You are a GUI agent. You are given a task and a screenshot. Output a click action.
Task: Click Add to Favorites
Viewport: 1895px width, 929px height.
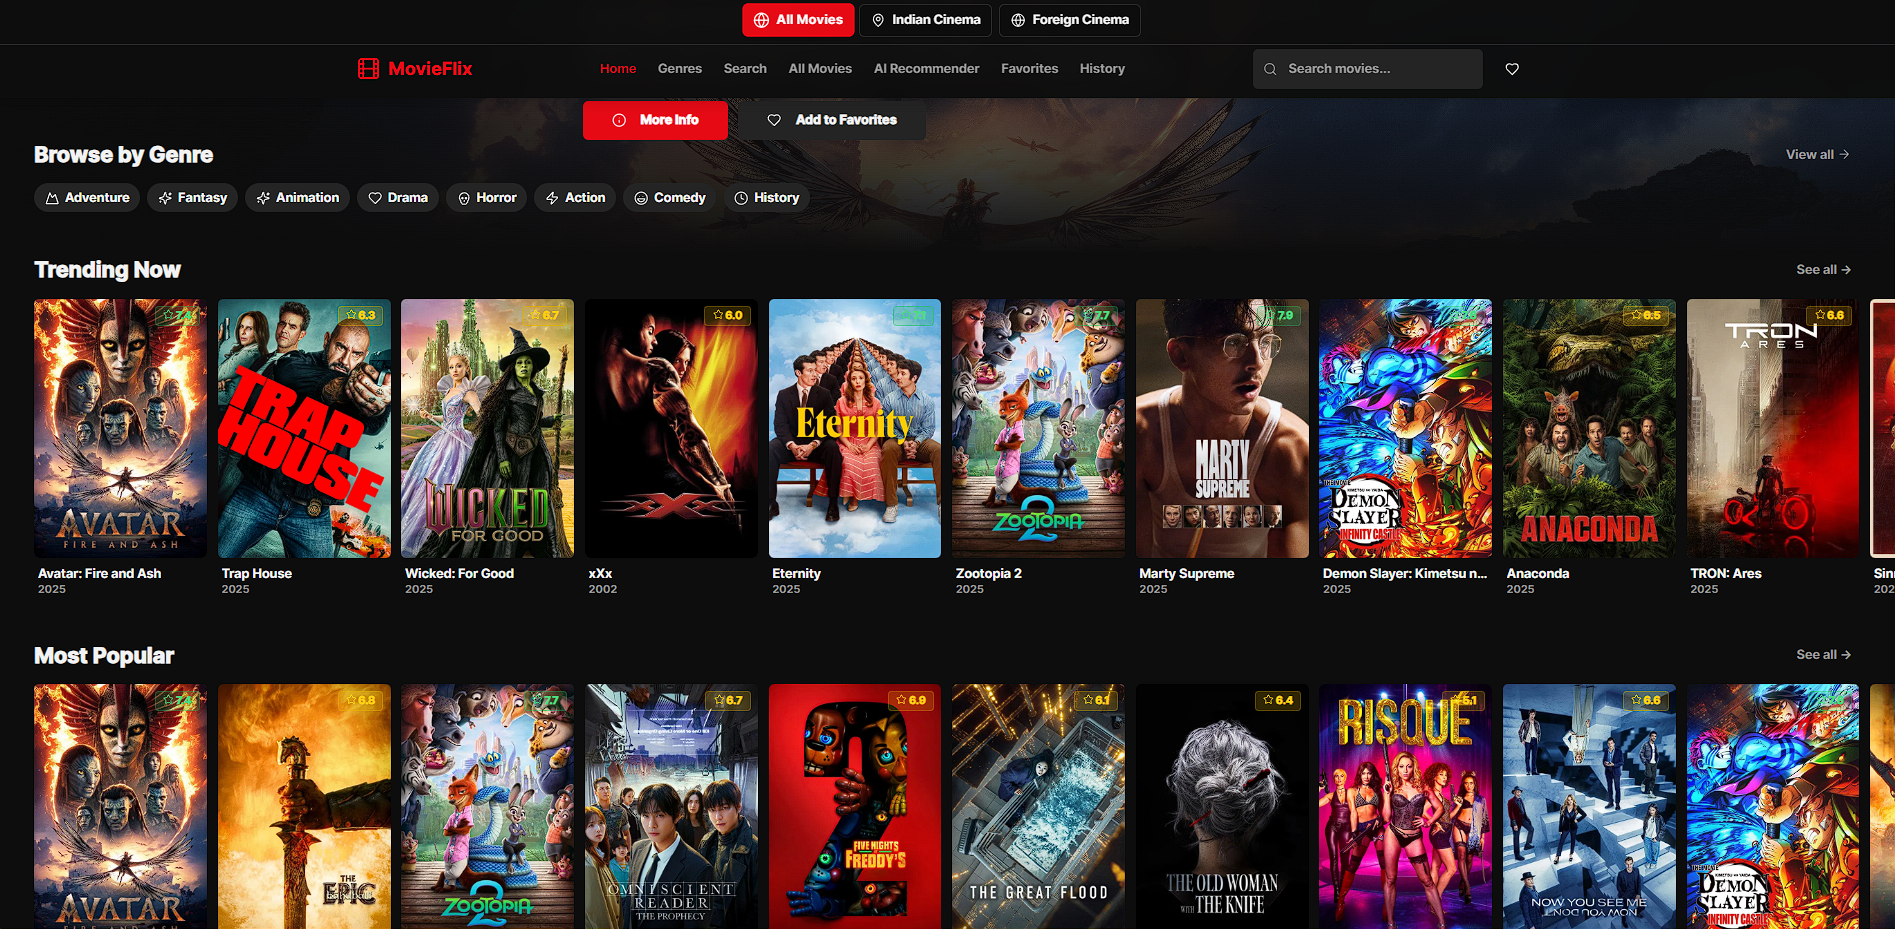[831, 119]
